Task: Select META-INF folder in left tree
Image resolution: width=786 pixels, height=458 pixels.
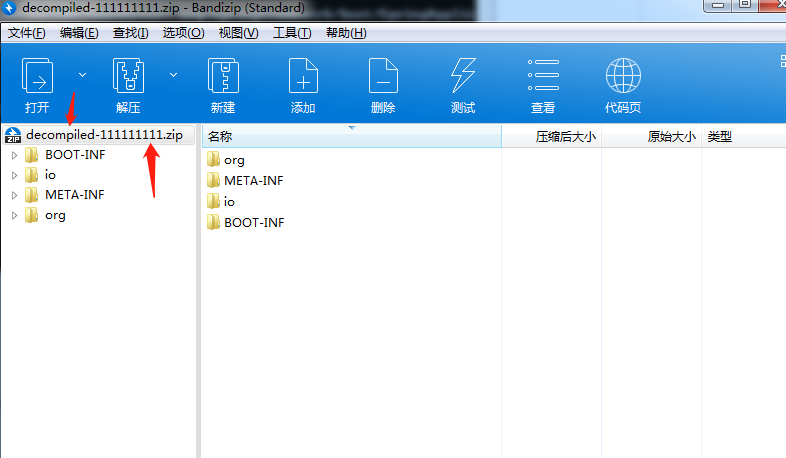Action: pyautogui.click(x=65, y=195)
